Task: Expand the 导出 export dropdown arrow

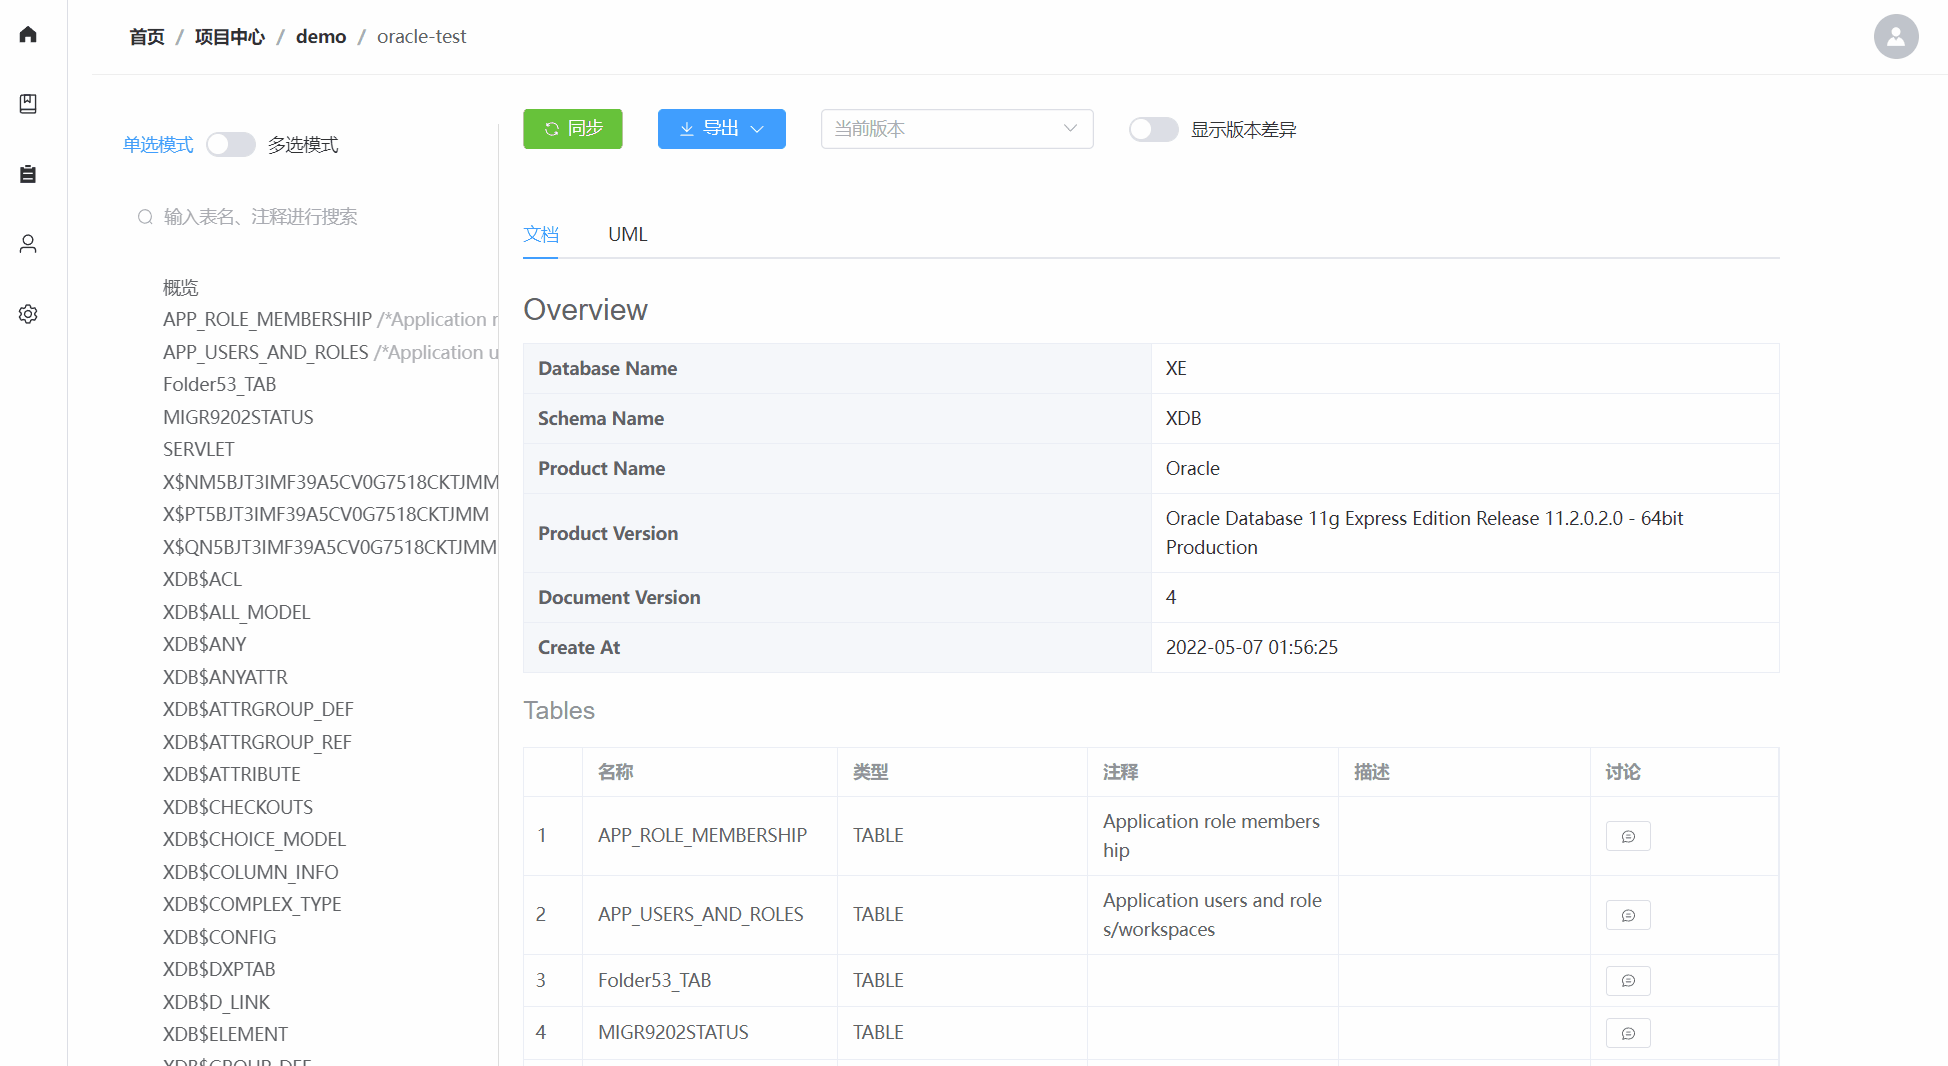Action: click(758, 129)
